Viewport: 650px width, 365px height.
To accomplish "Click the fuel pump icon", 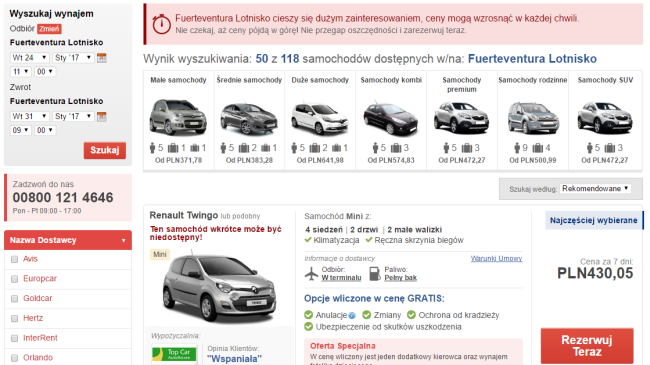I will (375, 274).
